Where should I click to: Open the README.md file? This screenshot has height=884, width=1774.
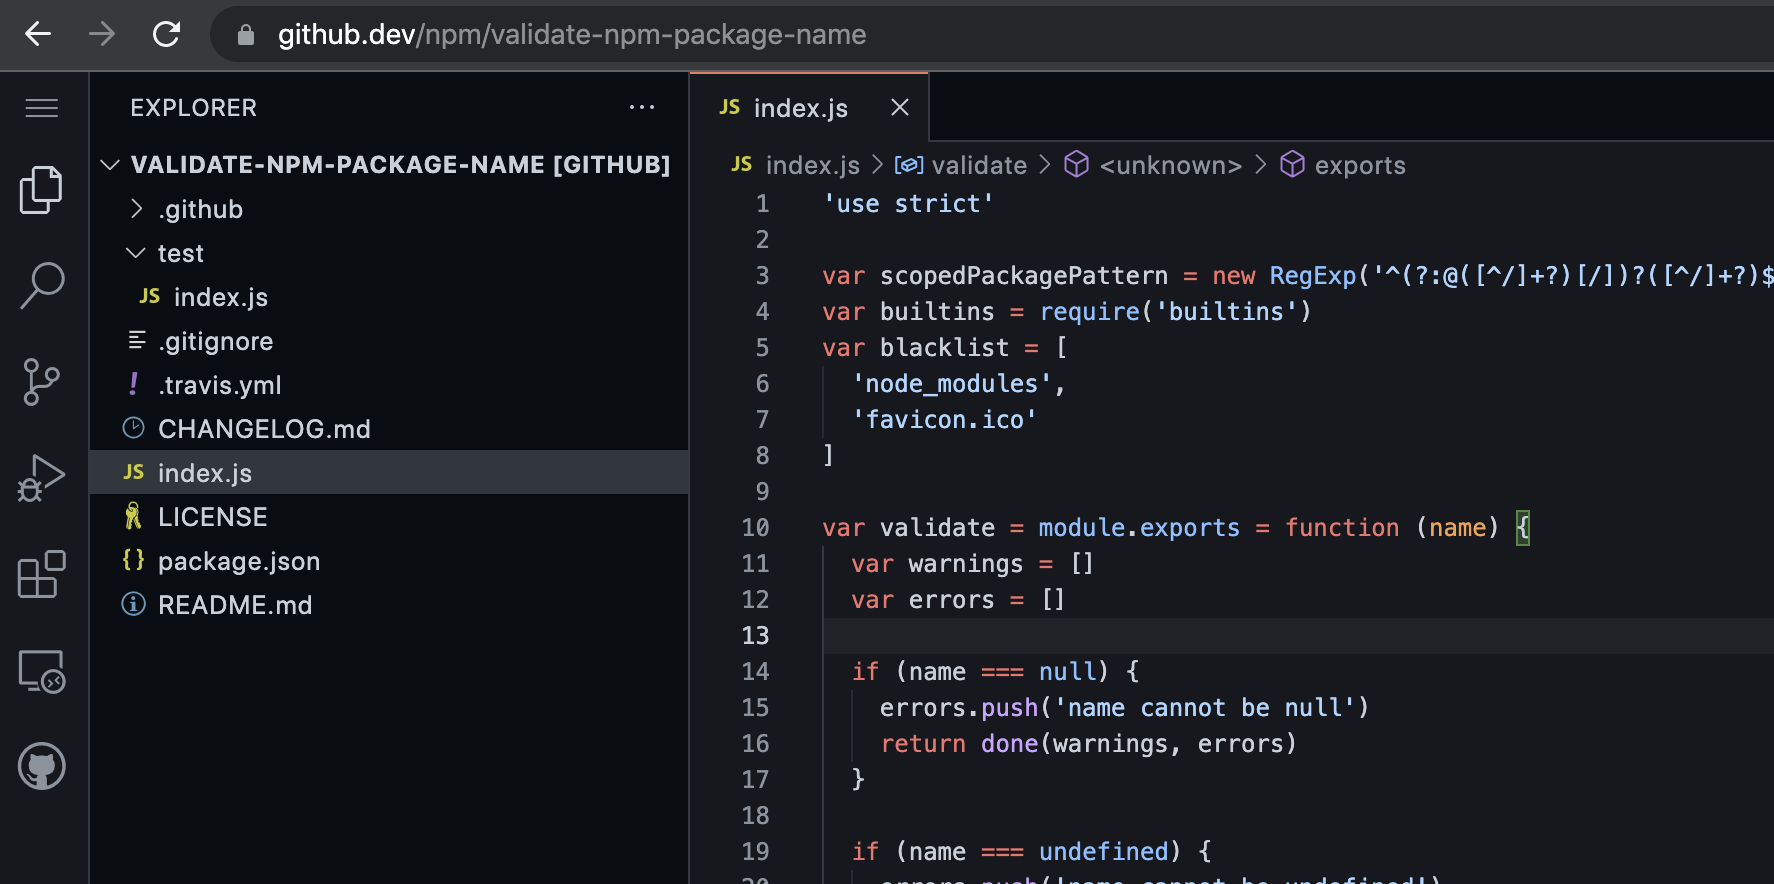coord(389,605)
